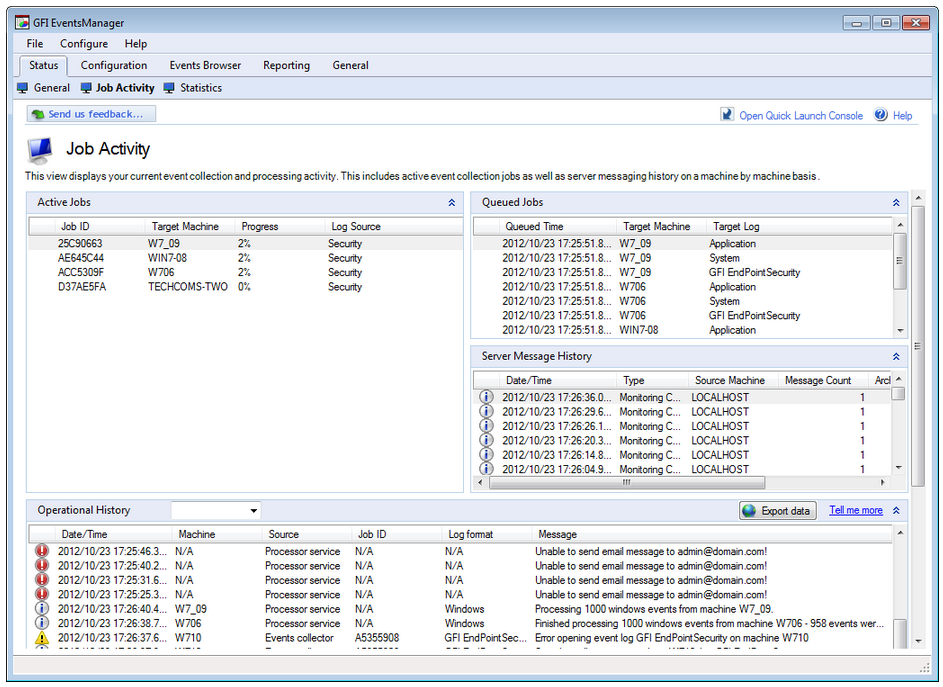Click the error icon for 17:25:25.3 entry
943x687 pixels.
click(41, 594)
